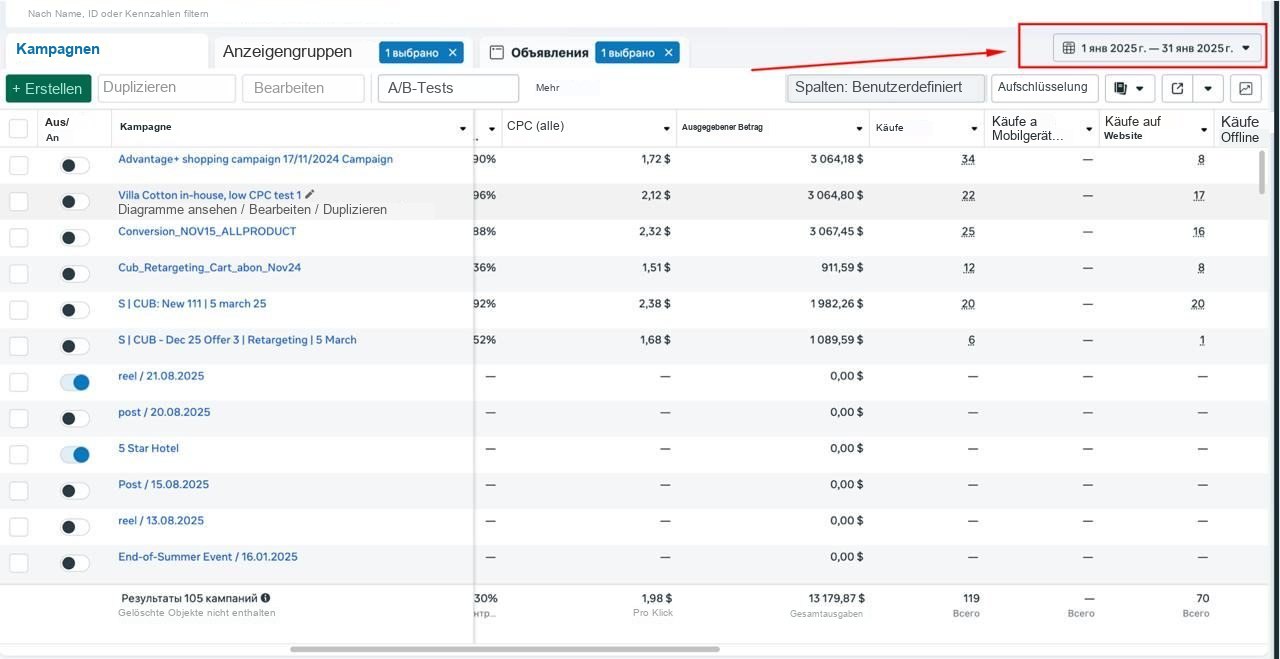Turn off reel / 21.08.2025 campaign
Image resolution: width=1280 pixels, height=659 pixels.
75,382
